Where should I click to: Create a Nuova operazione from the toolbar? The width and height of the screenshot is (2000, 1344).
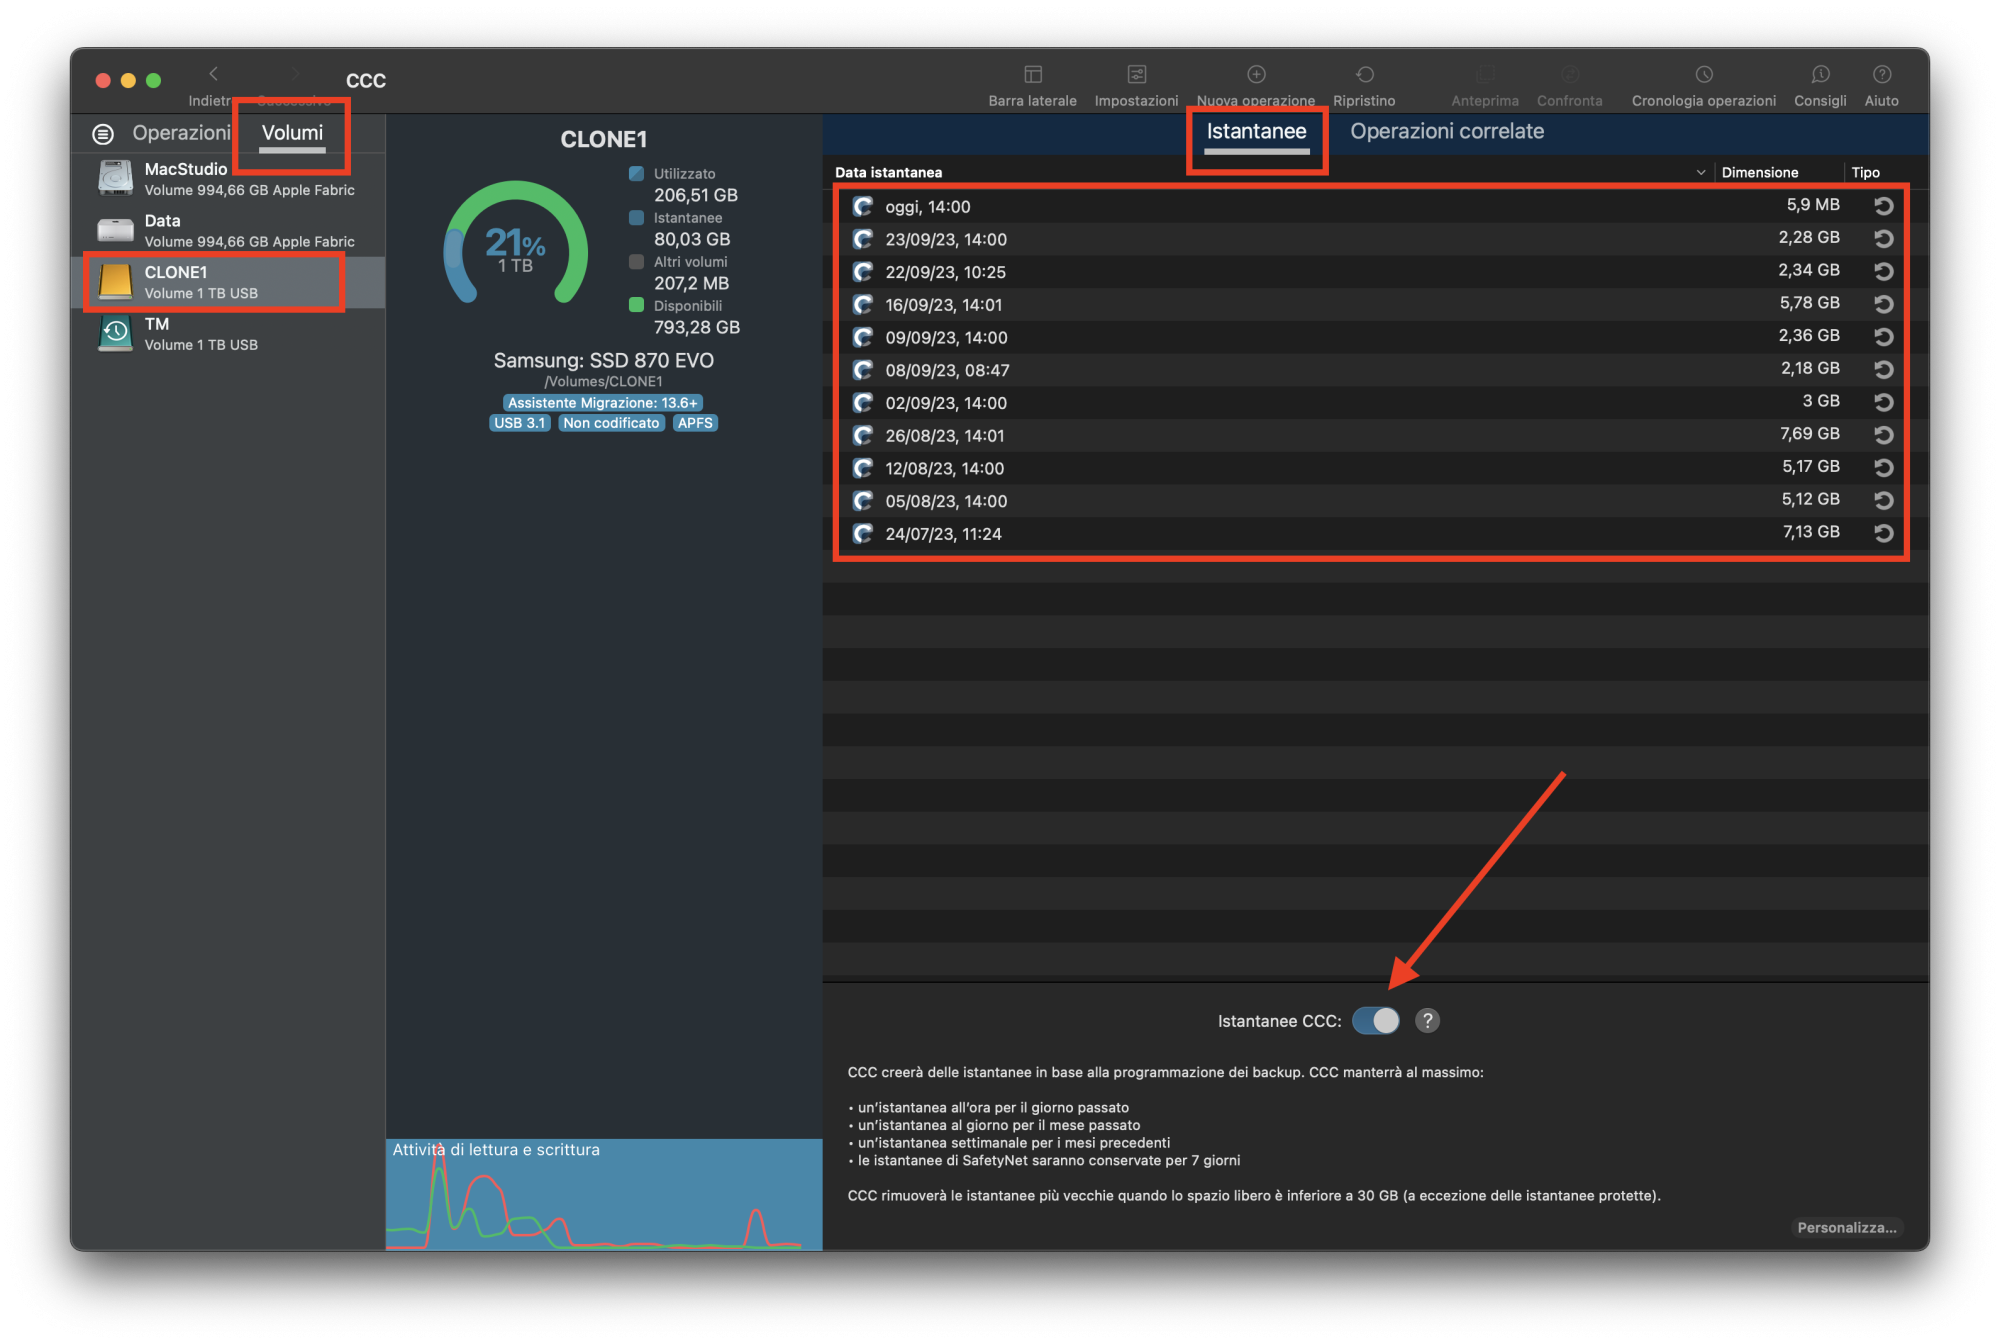point(1256,75)
